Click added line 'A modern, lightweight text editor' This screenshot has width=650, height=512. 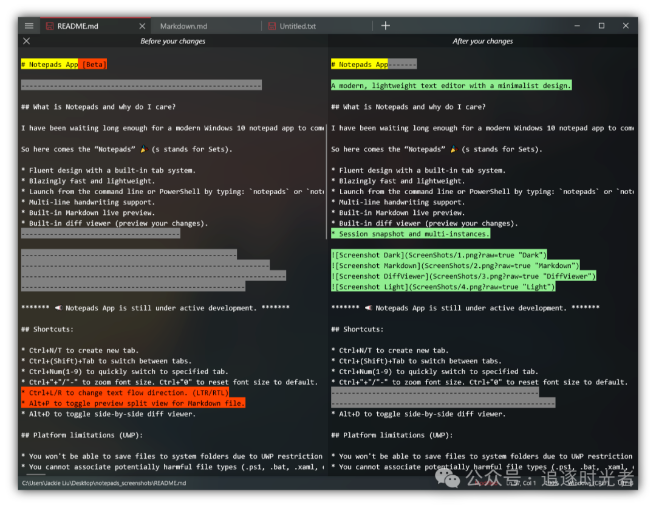[x=451, y=85]
